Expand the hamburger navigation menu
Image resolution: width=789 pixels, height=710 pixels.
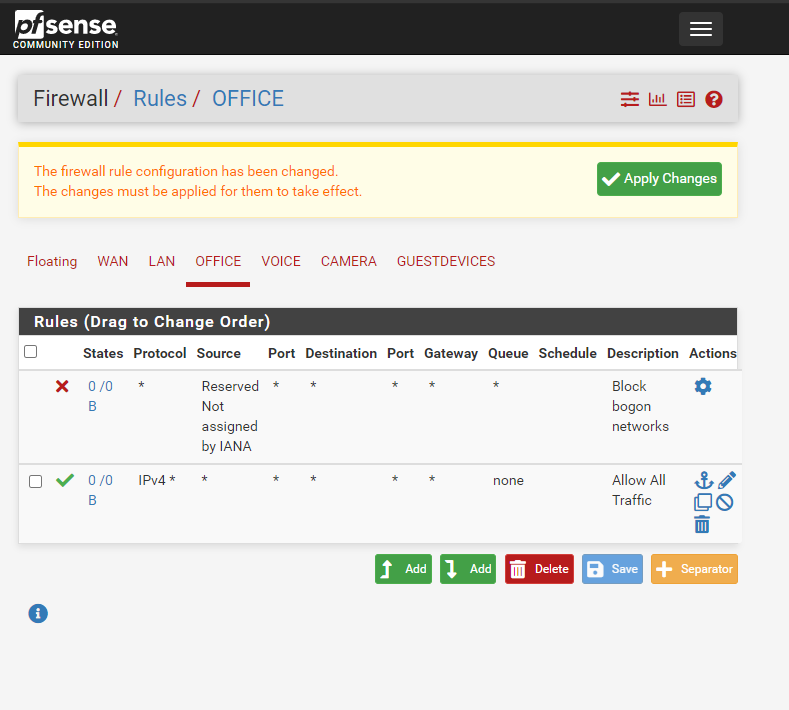pos(700,29)
